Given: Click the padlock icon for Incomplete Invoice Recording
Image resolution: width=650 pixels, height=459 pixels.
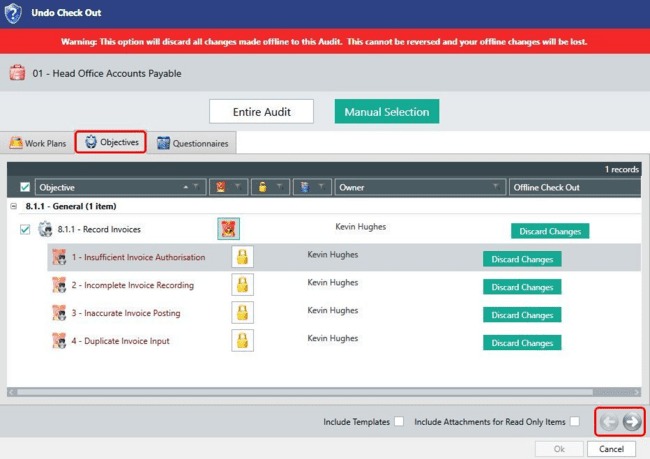Looking at the screenshot, I should [243, 284].
